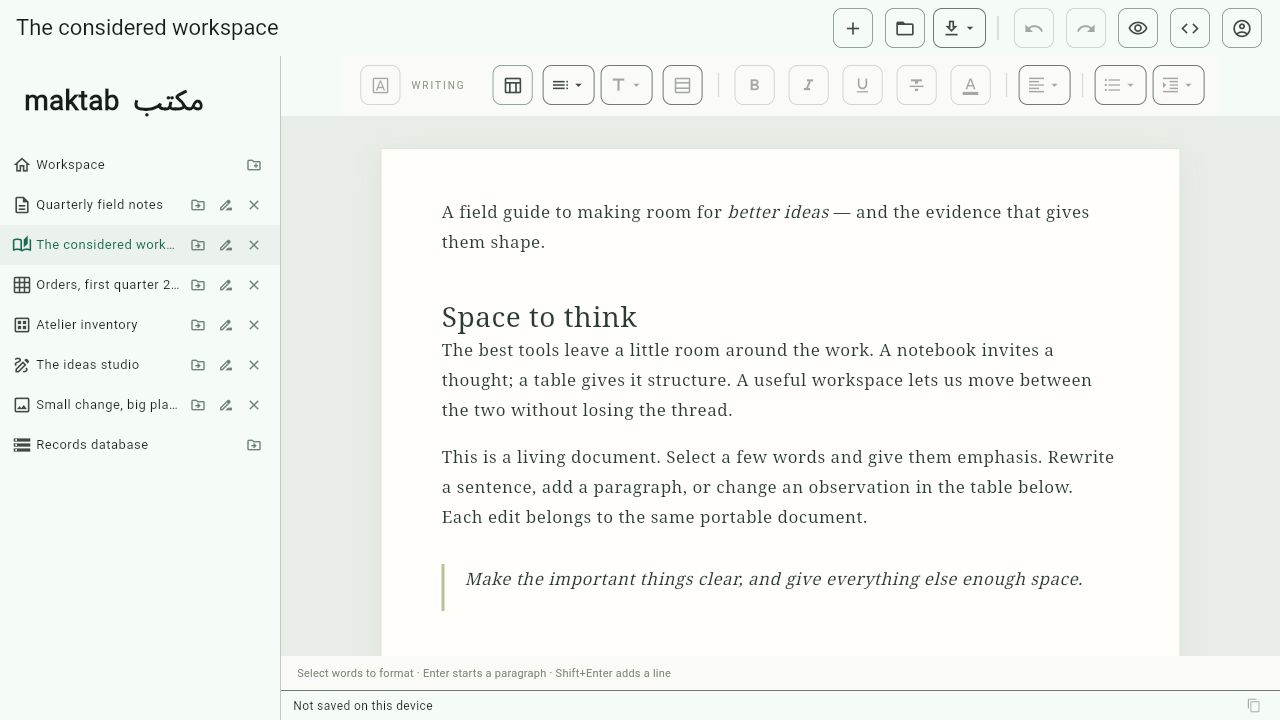The width and height of the screenshot is (1280, 720).
Task: Open the folder button in the top bar
Action: tap(905, 28)
